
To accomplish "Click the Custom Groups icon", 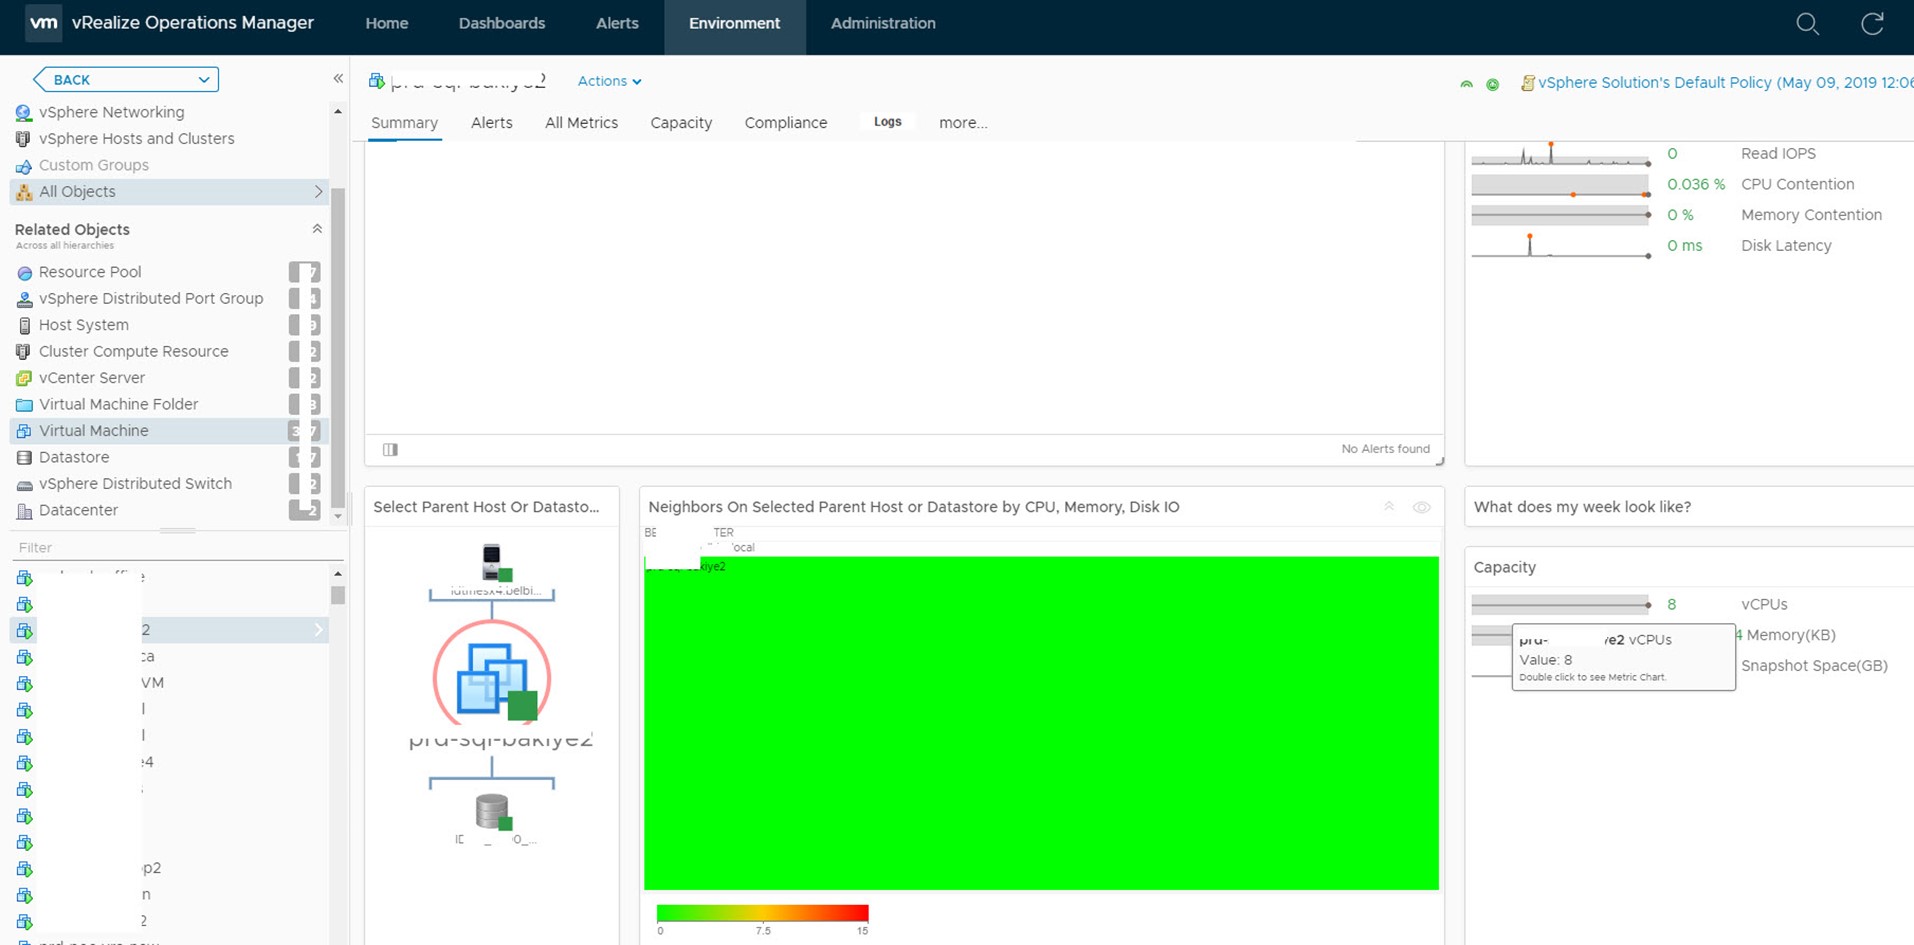I will coord(24,166).
